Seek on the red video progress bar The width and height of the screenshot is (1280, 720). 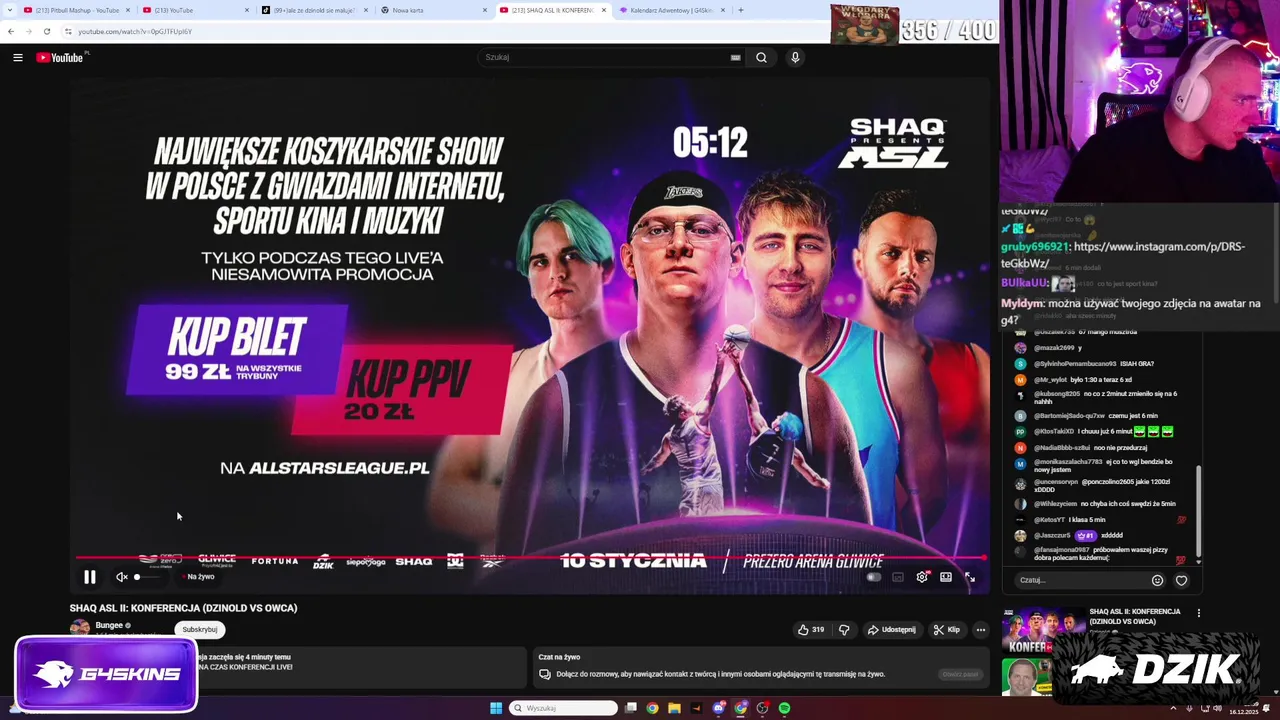530,558
